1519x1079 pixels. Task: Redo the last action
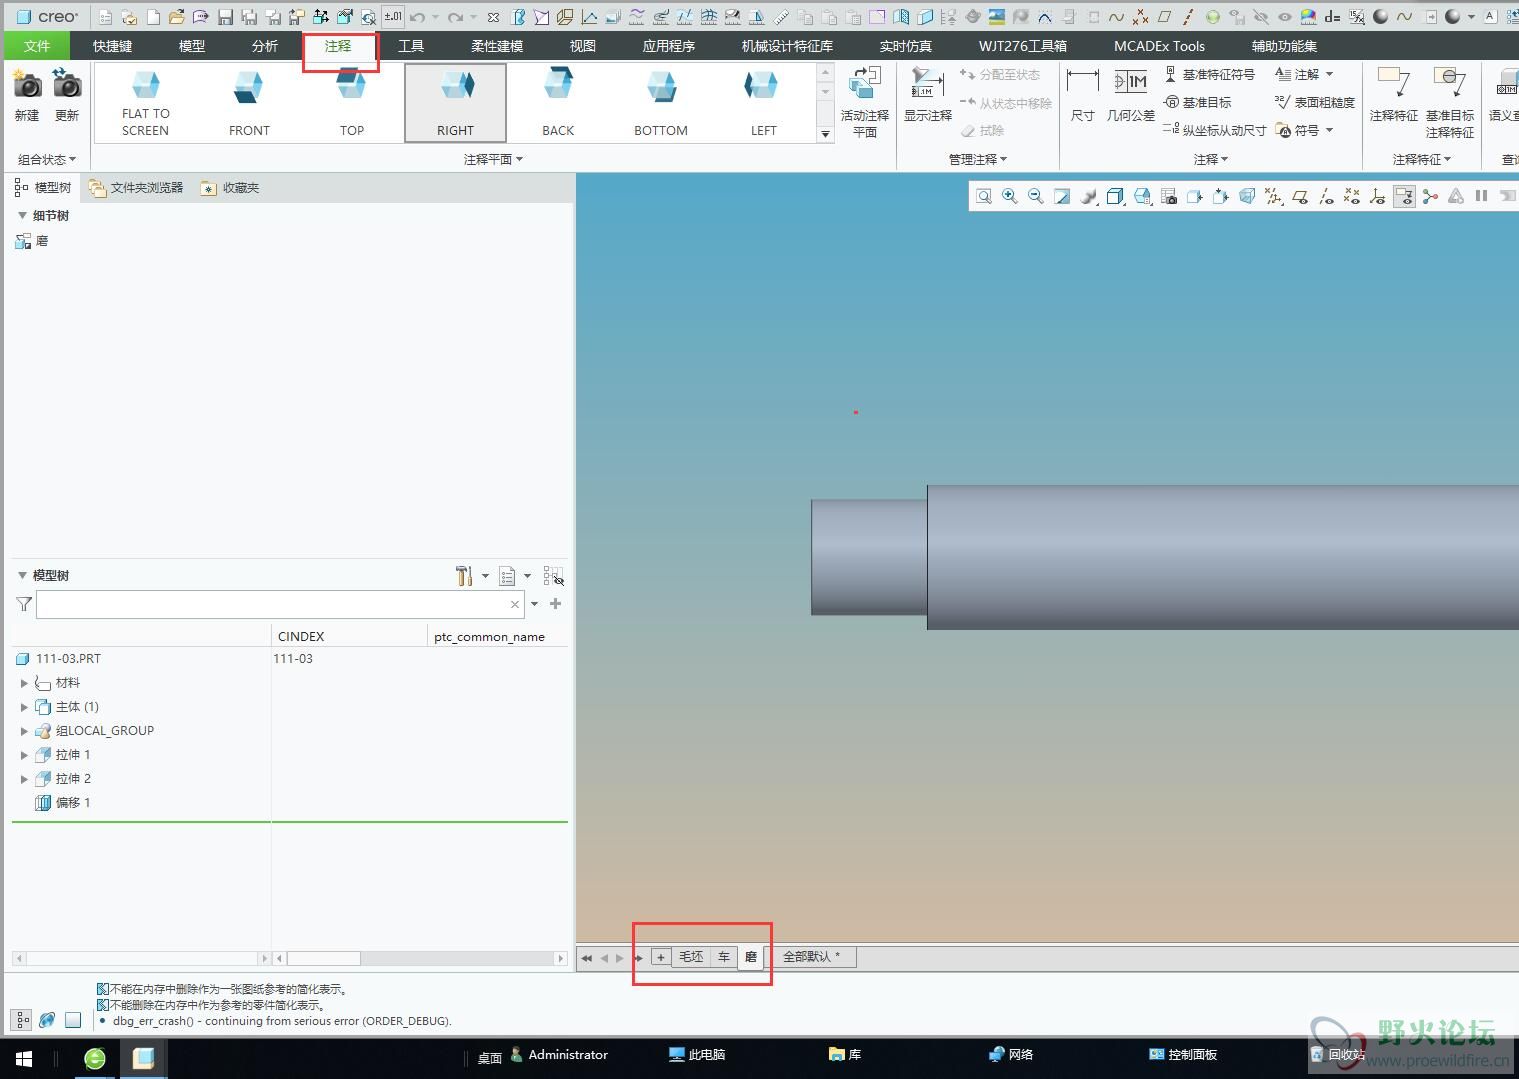(x=455, y=17)
